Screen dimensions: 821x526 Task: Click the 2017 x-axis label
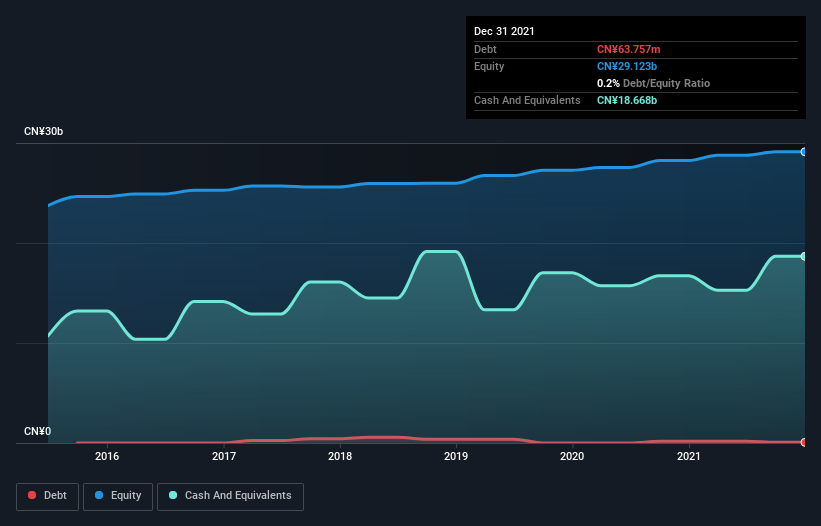tap(224, 456)
